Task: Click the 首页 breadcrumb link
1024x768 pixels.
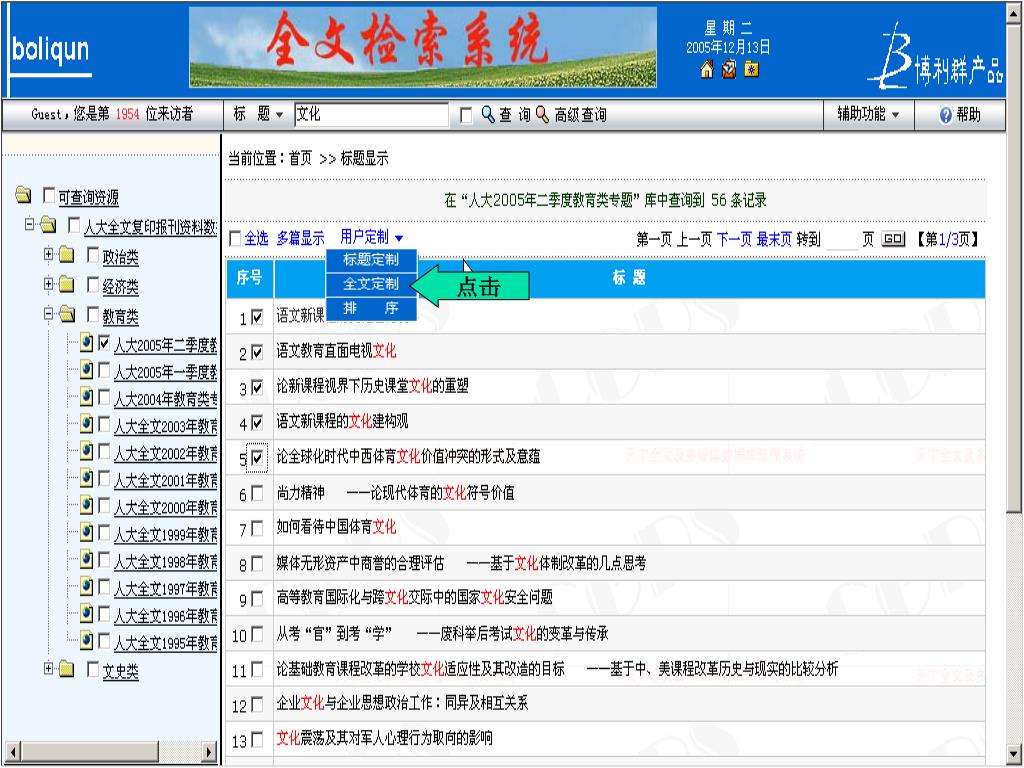Action: coord(300,159)
